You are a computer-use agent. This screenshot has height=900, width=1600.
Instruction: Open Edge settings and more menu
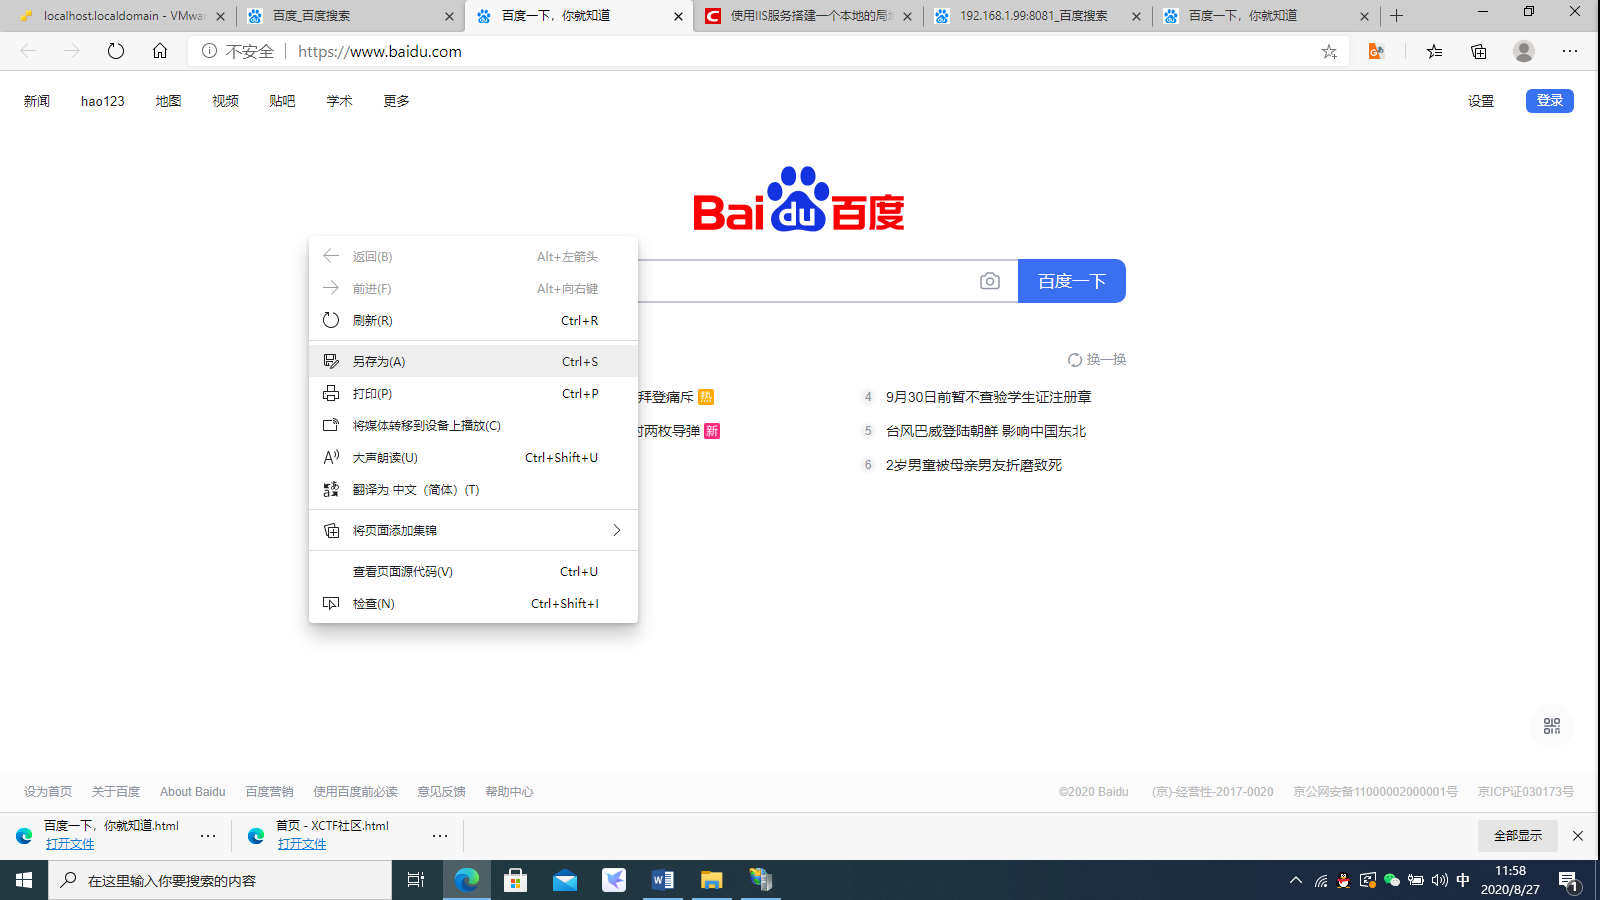coord(1570,51)
